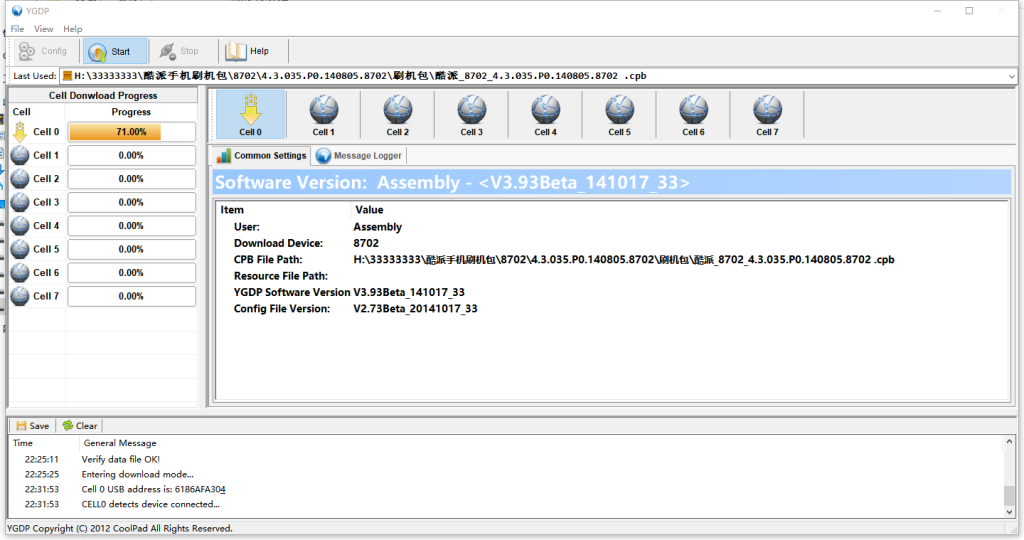Select Cell 7 globe icon in top strip
The height and width of the screenshot is (540, 1024).
(x=767, y=109)
